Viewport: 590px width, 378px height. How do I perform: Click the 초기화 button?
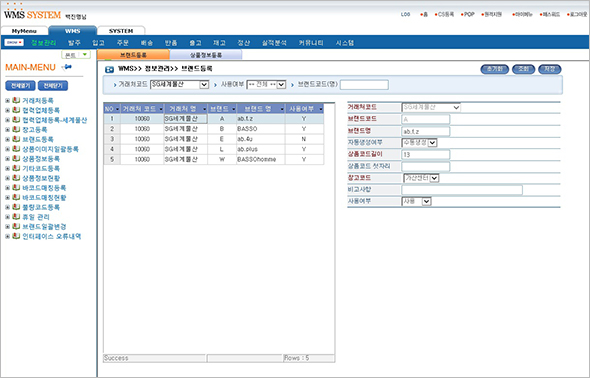[494, 69]
